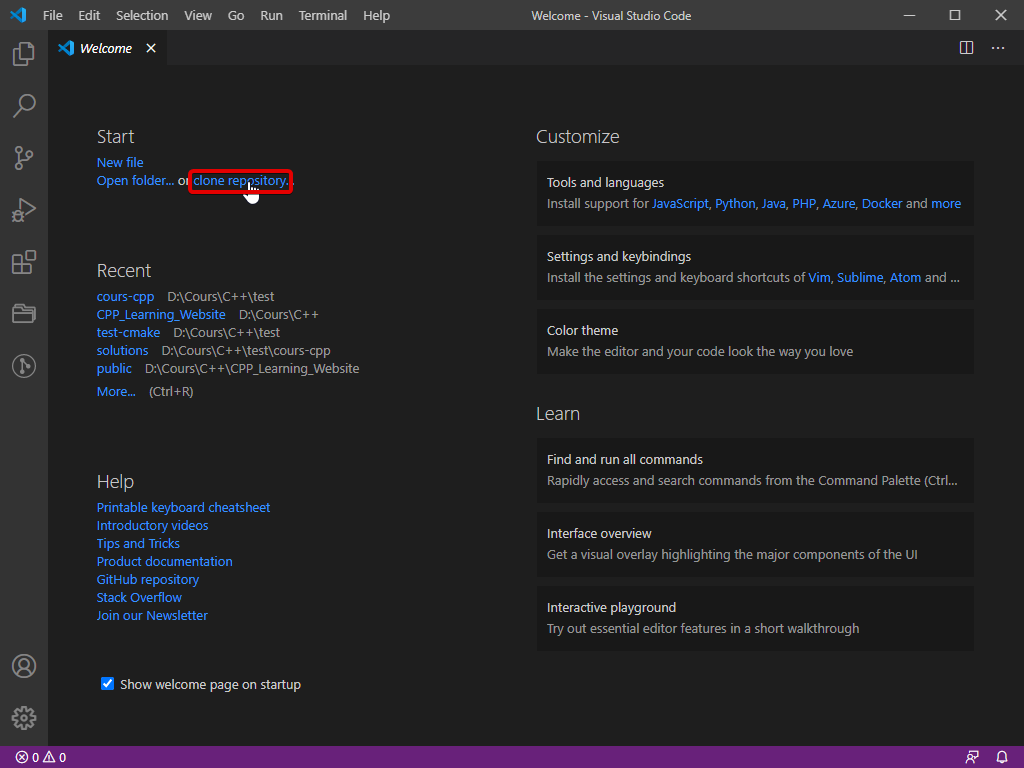
Task: Open Printable keyboard cheatsheet link
Action: [x=184, y=507]
